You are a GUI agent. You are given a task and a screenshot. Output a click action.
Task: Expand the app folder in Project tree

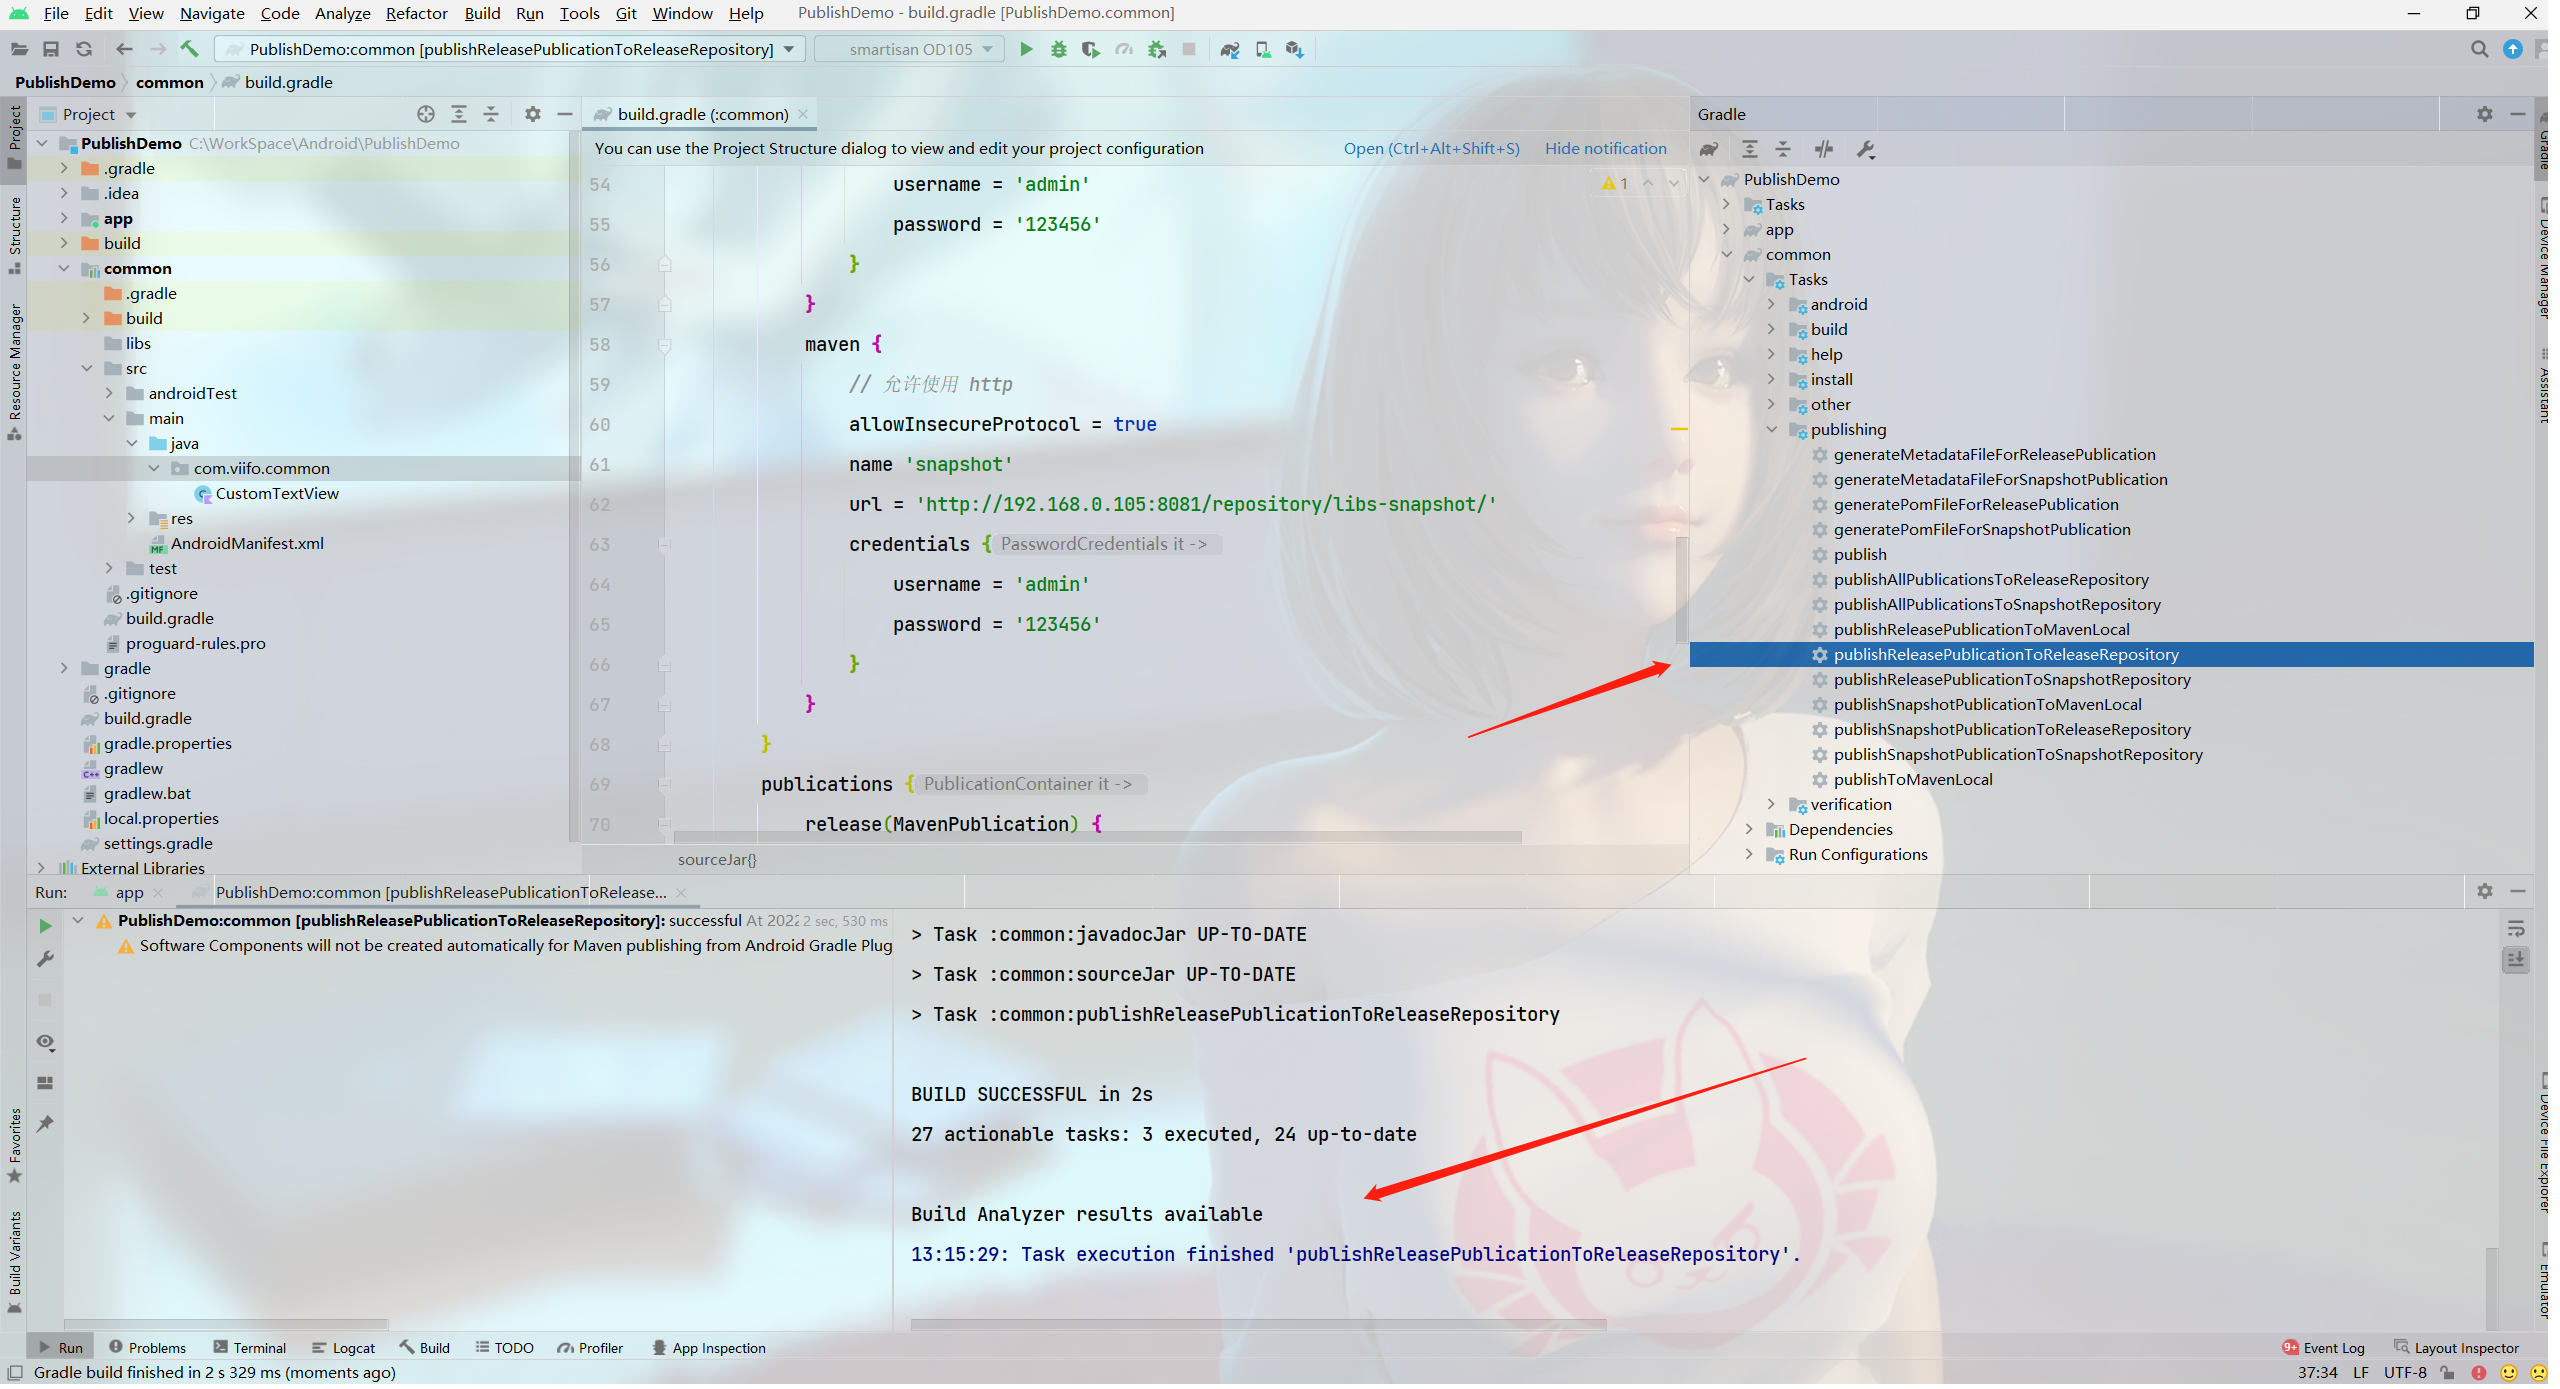click(64, 218)
